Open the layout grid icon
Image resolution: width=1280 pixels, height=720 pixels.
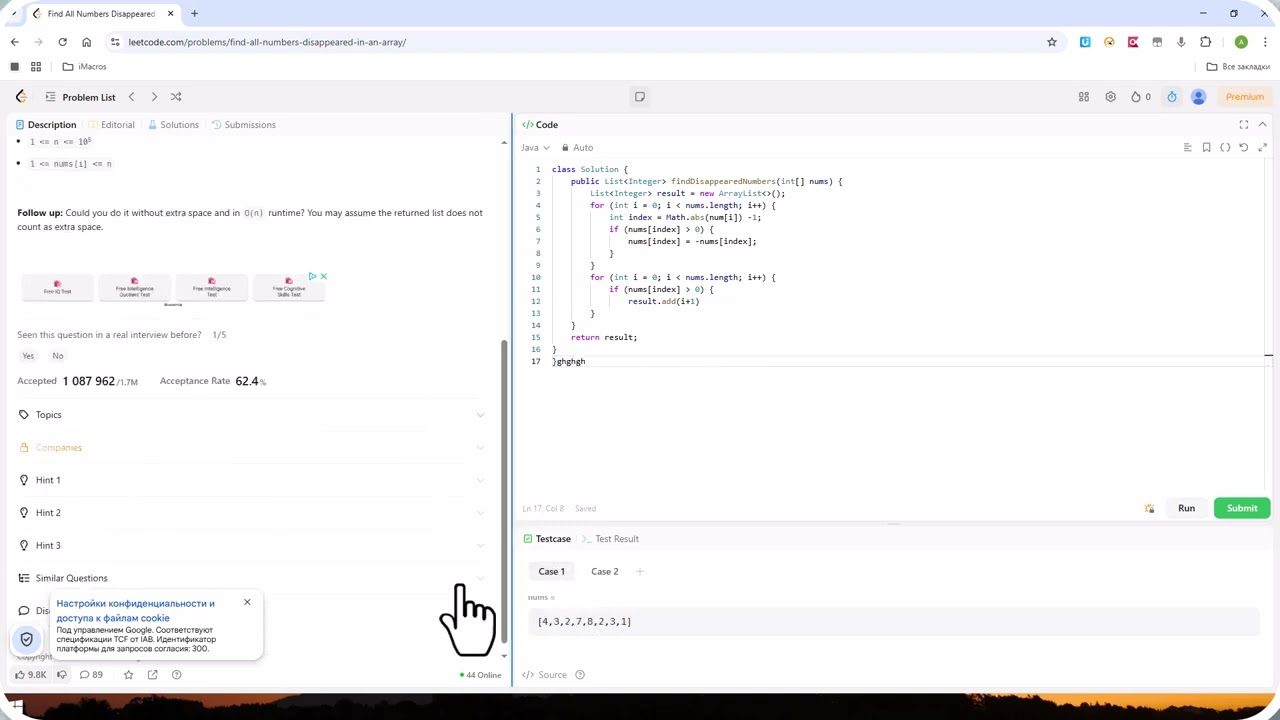click(1083, 97)
